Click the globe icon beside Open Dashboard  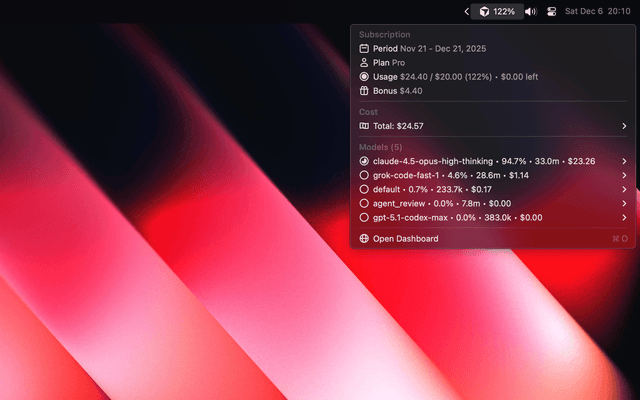(364, 239)
